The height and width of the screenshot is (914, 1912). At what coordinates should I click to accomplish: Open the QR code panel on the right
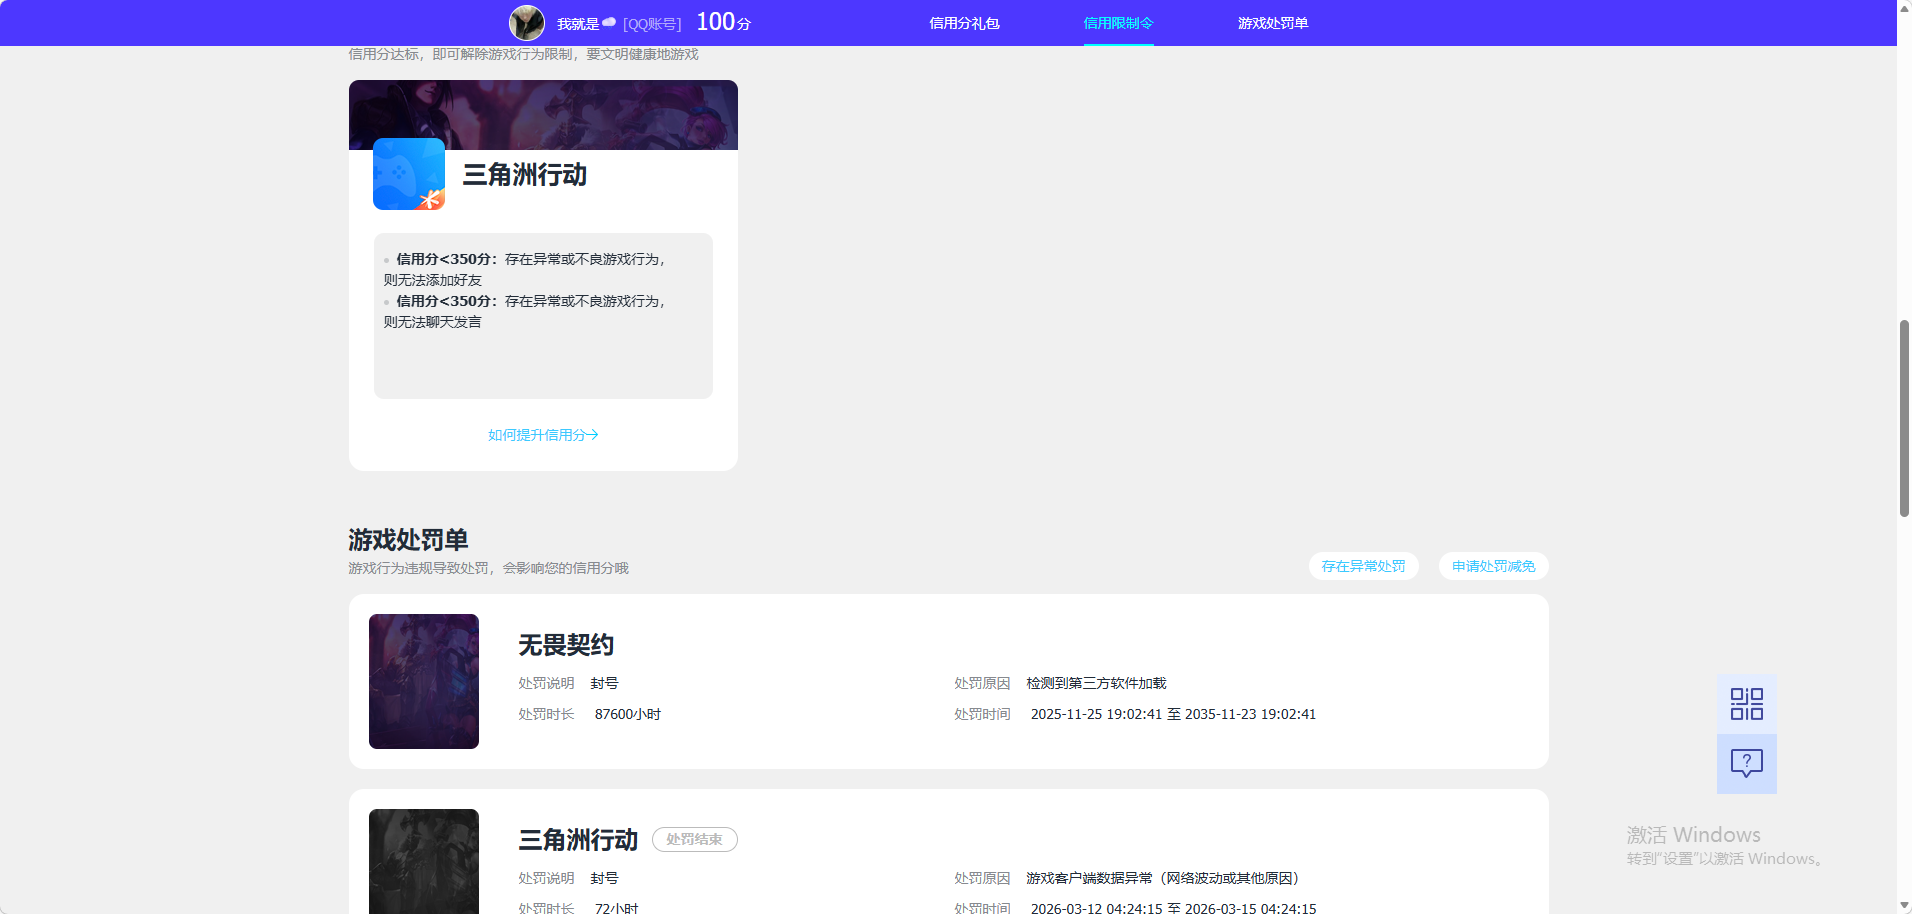(x=1746, y=703)
